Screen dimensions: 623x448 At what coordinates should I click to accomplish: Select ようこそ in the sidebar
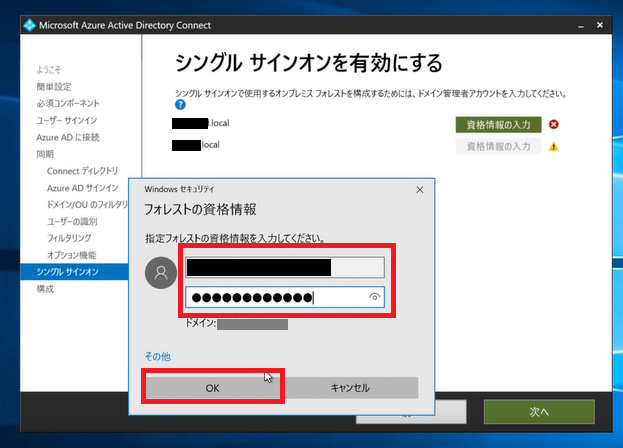pos(48,70)
